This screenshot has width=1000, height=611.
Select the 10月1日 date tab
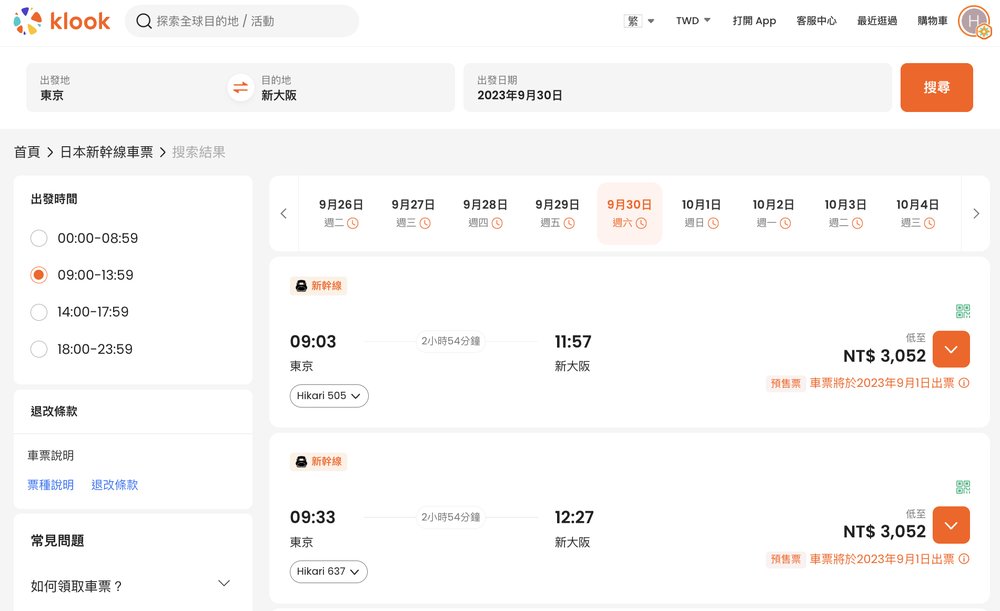(x=701, y=213)
